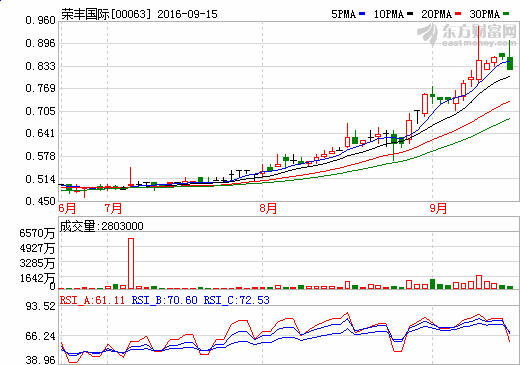The height and width of the screenshot is (365, 520).
Task: Click the 7月 month label
Action: pos(113,208)
